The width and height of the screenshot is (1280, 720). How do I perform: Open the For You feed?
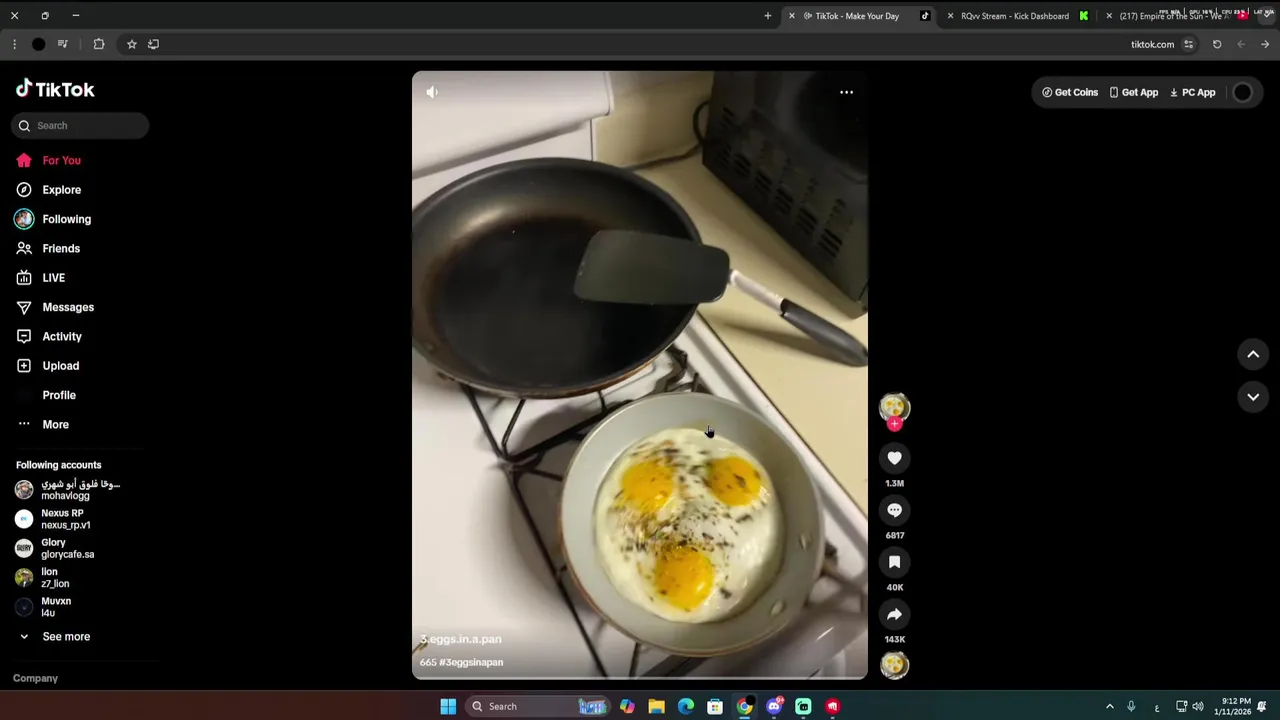tap(48, 160)
